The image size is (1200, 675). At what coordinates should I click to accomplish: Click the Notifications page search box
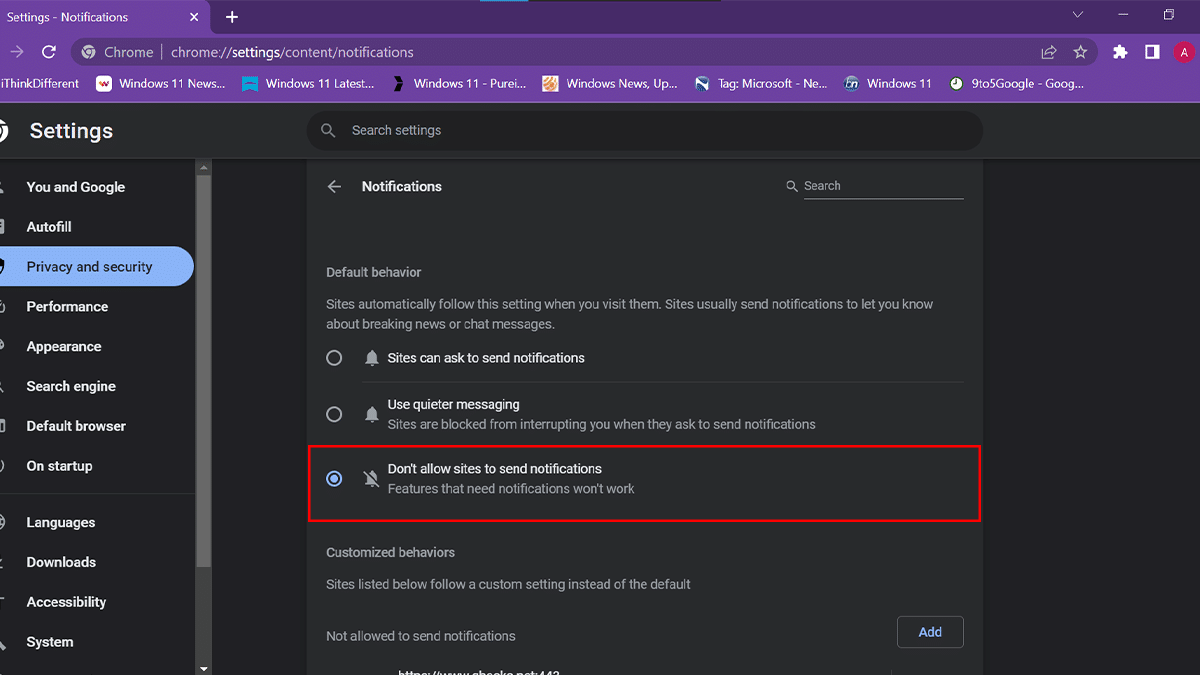coord(882,186)
